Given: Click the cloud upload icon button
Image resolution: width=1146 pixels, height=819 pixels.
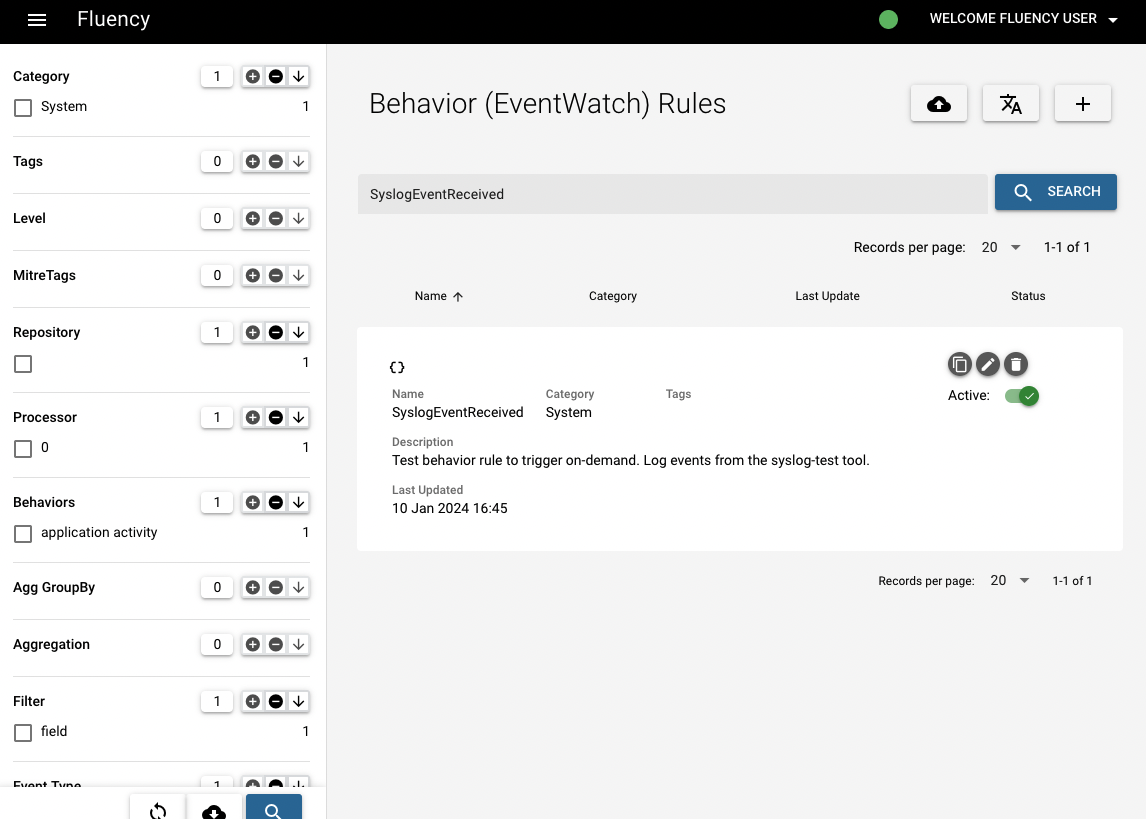Looking at the screenshot, I should (x=939, y=104).
